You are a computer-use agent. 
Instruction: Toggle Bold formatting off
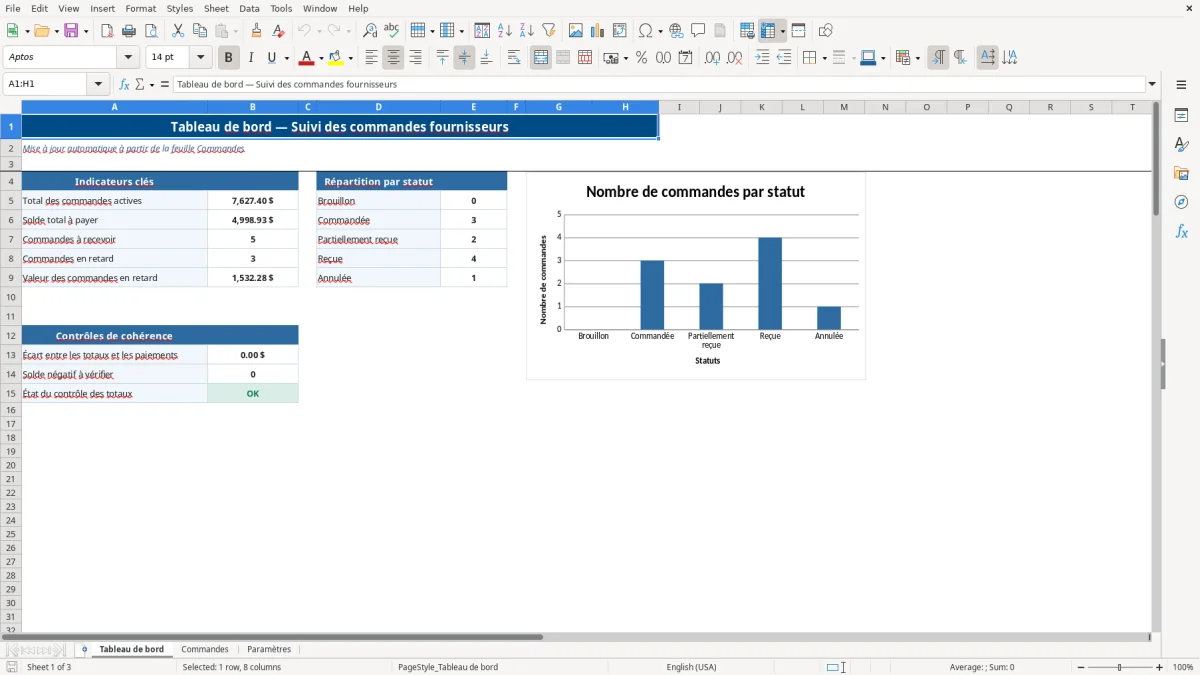coord(228,58)
